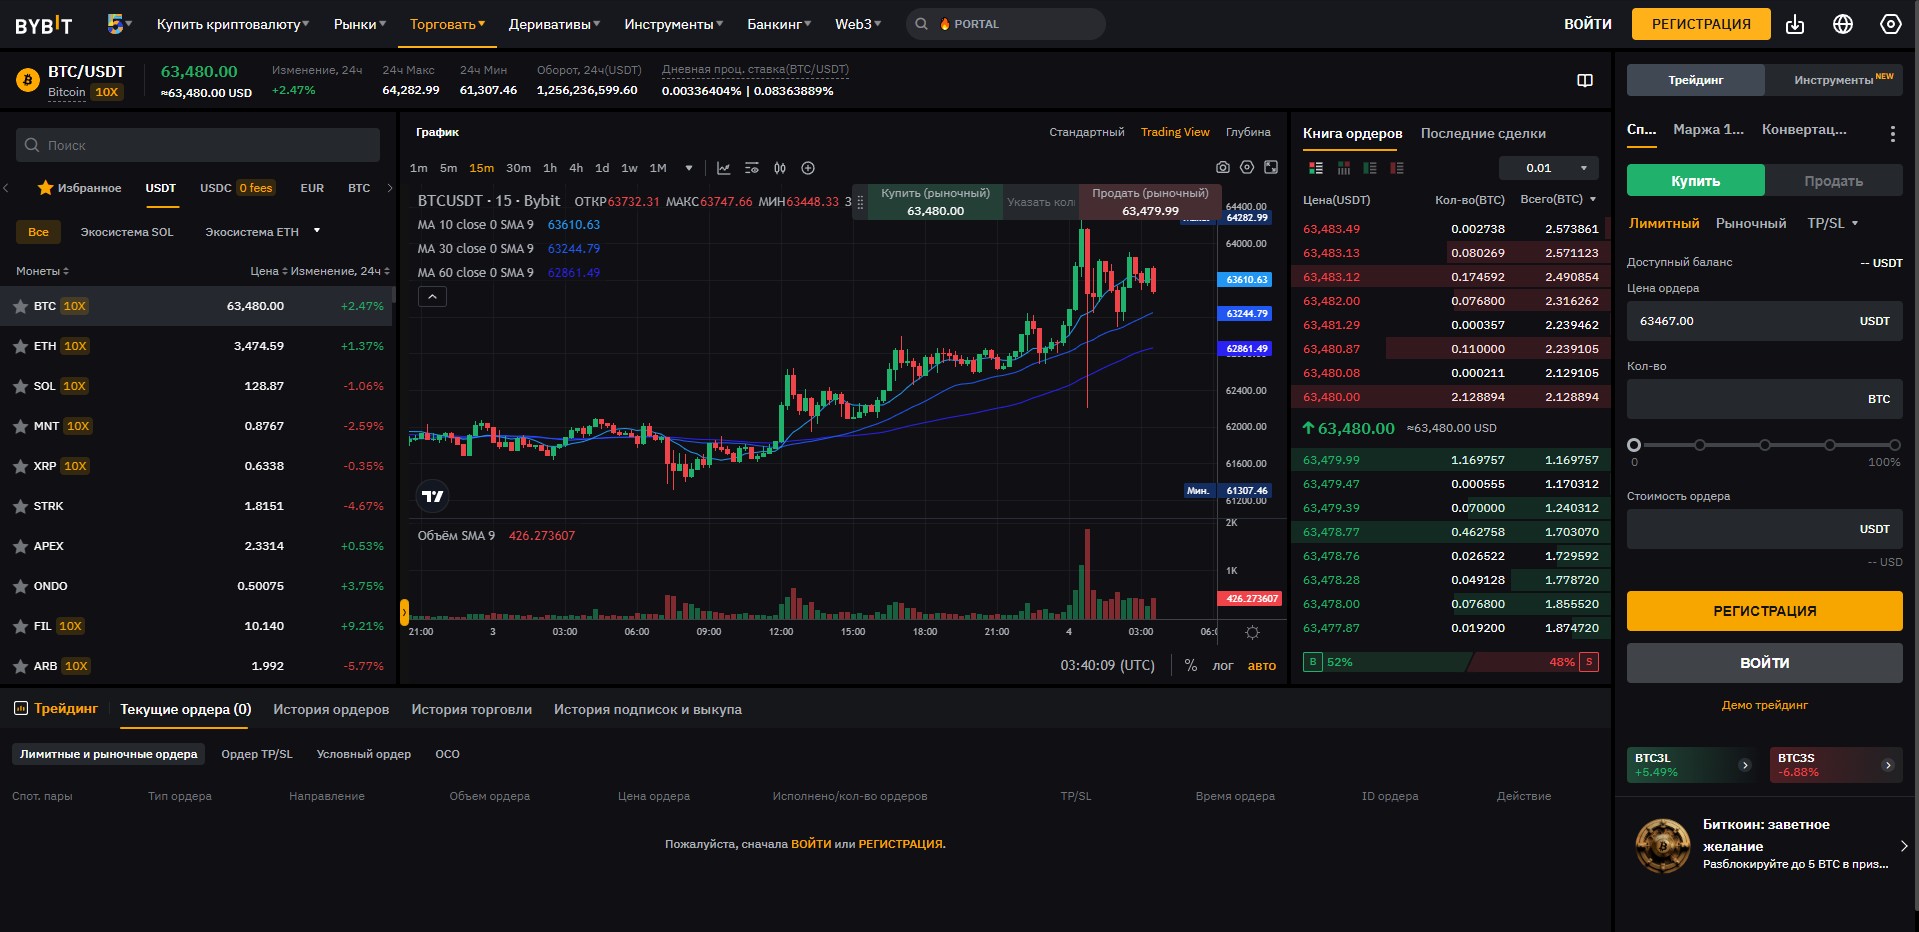The width and height of the screenshot is (1919, 932).
Task: Open the BTC3L leveraged token card
Action: point(1693,765)
